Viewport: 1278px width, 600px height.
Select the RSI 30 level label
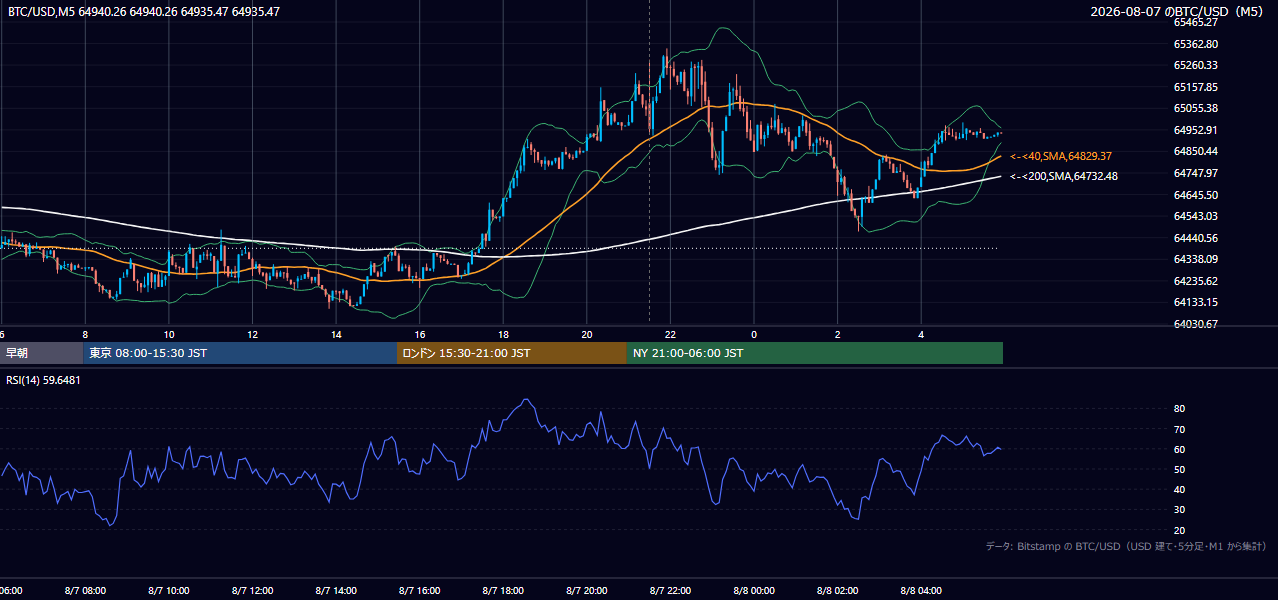coord(1180,510)
